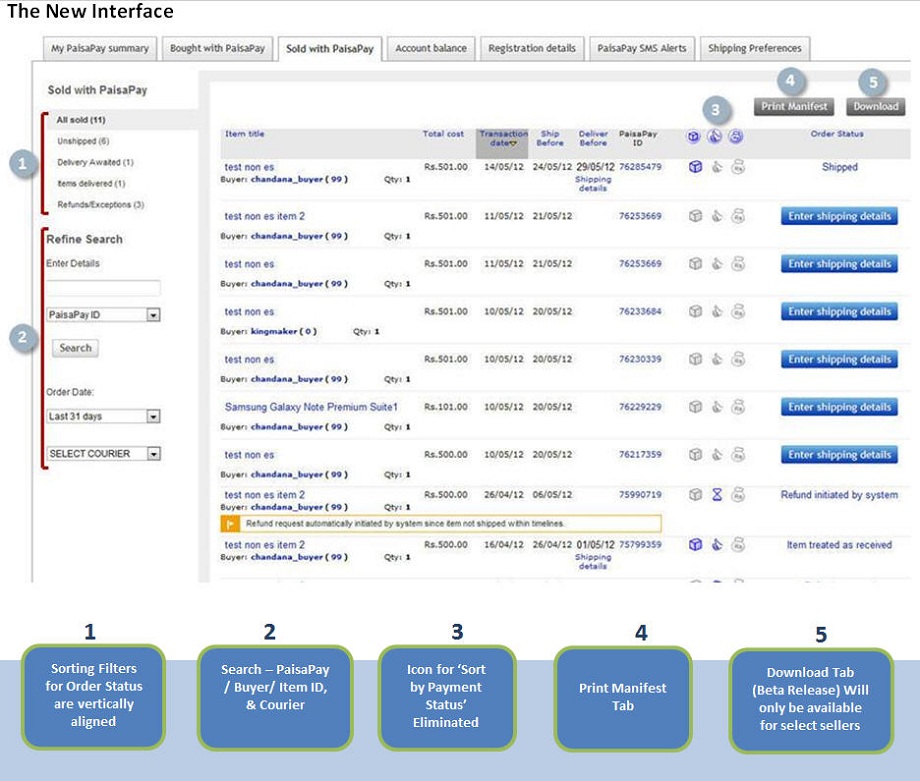
Task: Click the blue shipped box icon for order 75799359
Action: 695,545
